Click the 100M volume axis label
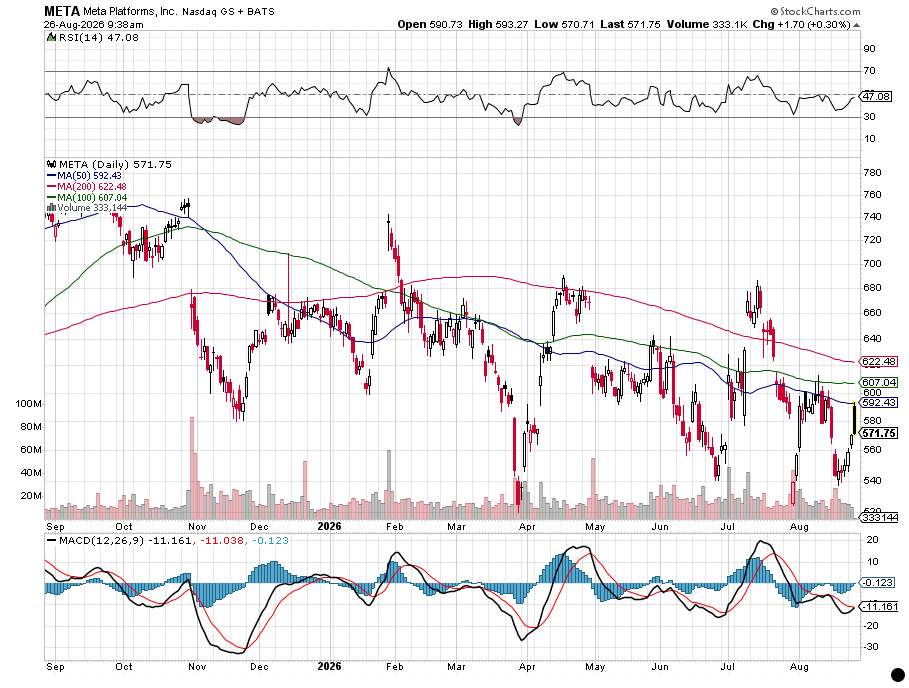The width and height of the screenshot is (909, 688). point(28,404)
